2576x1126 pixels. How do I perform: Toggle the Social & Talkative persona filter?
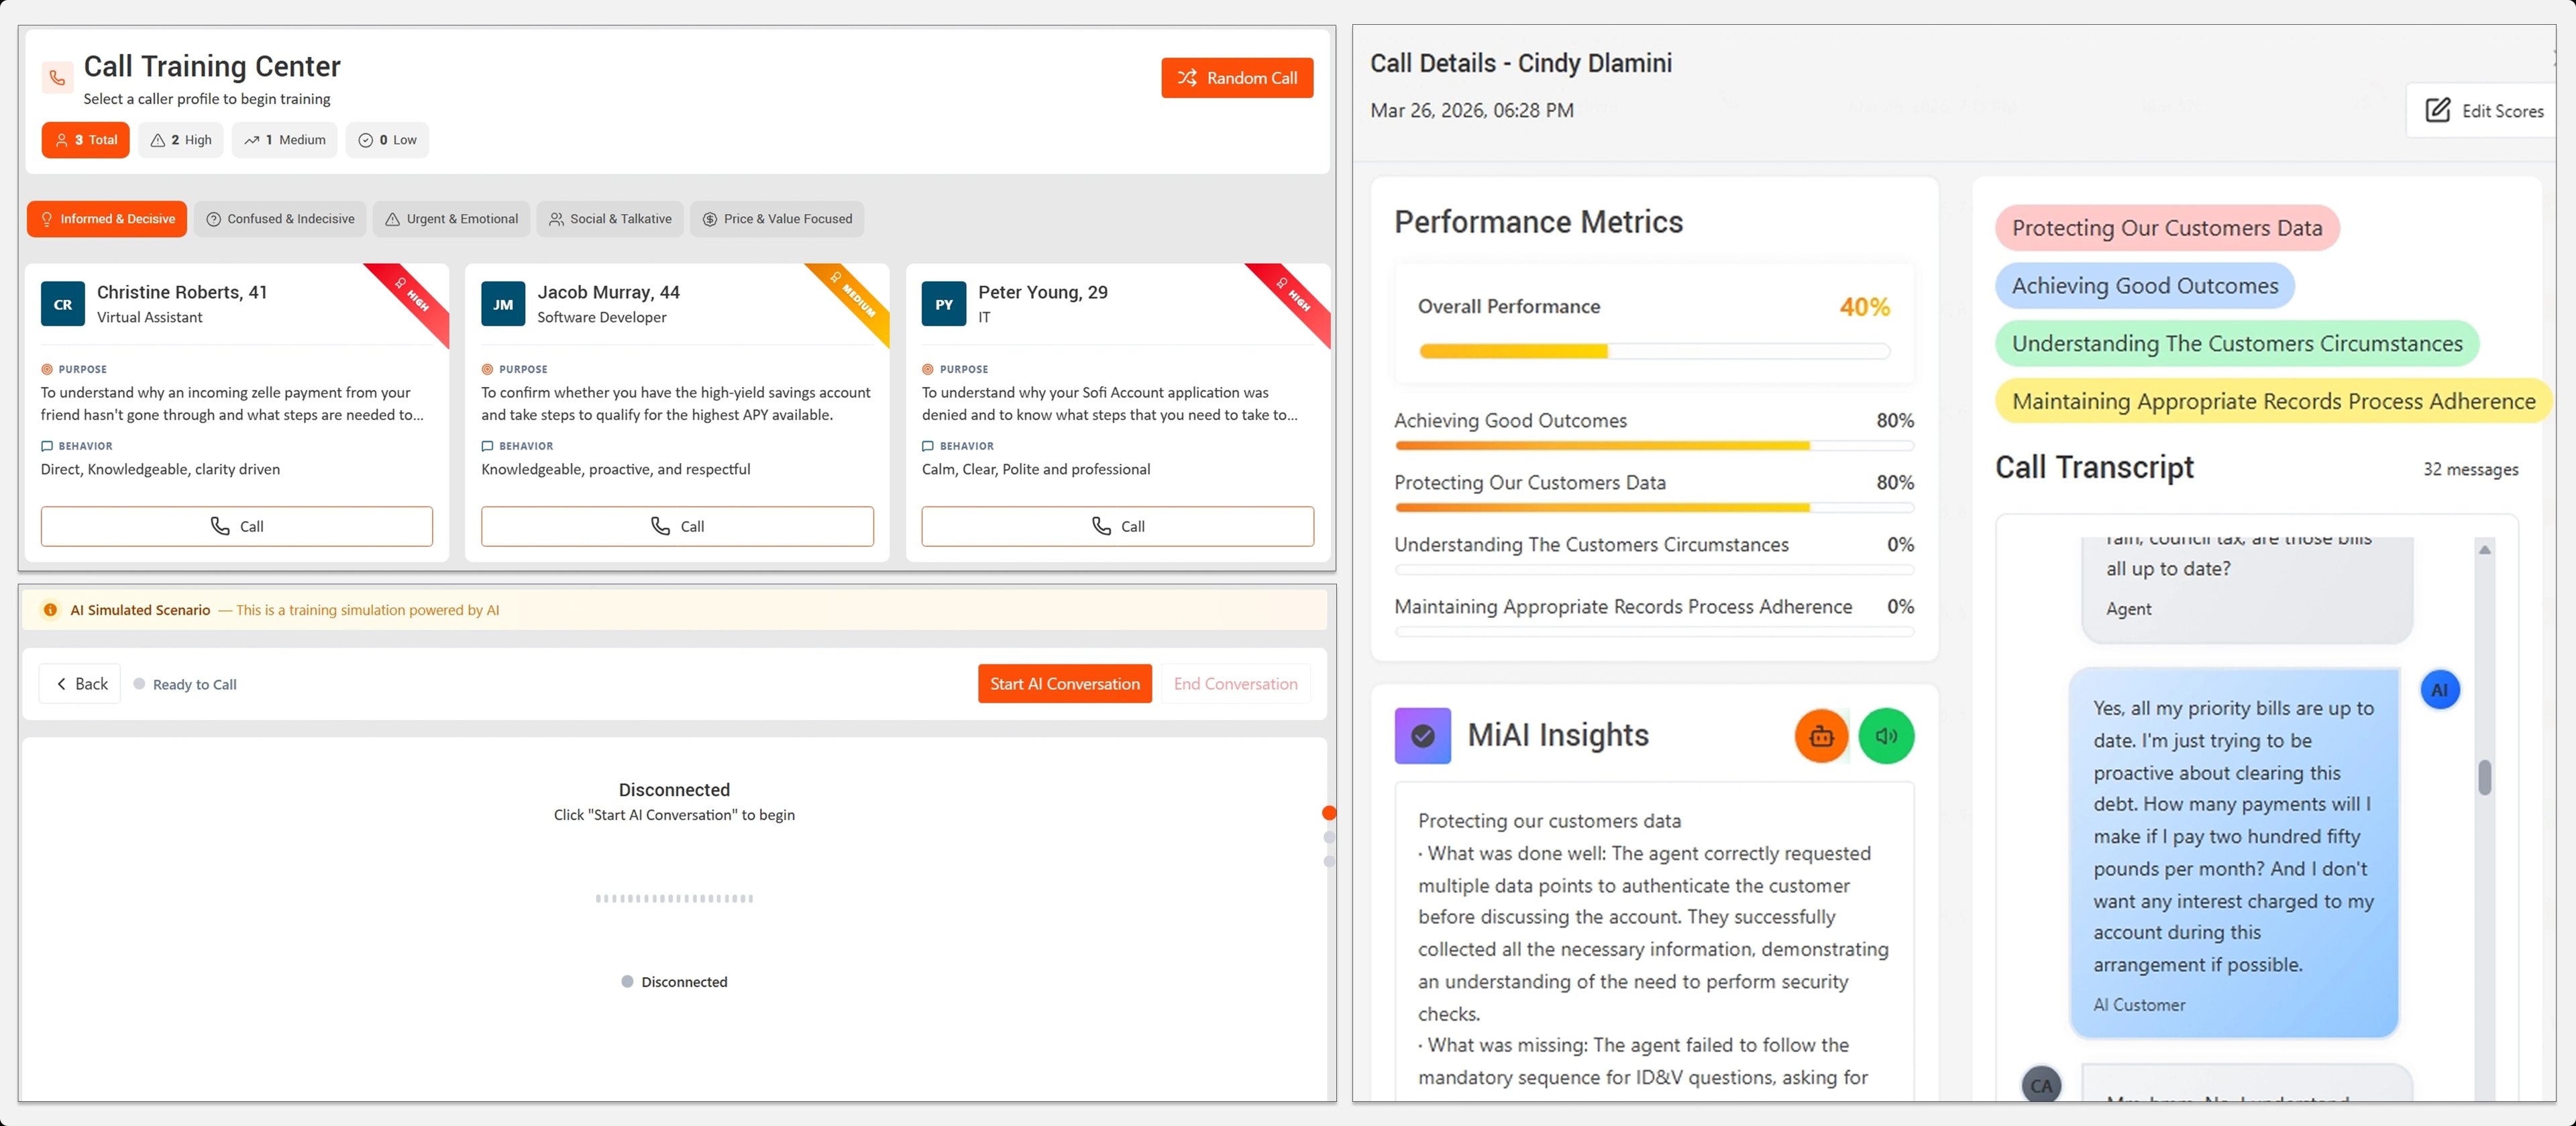(x=610, y=218)
